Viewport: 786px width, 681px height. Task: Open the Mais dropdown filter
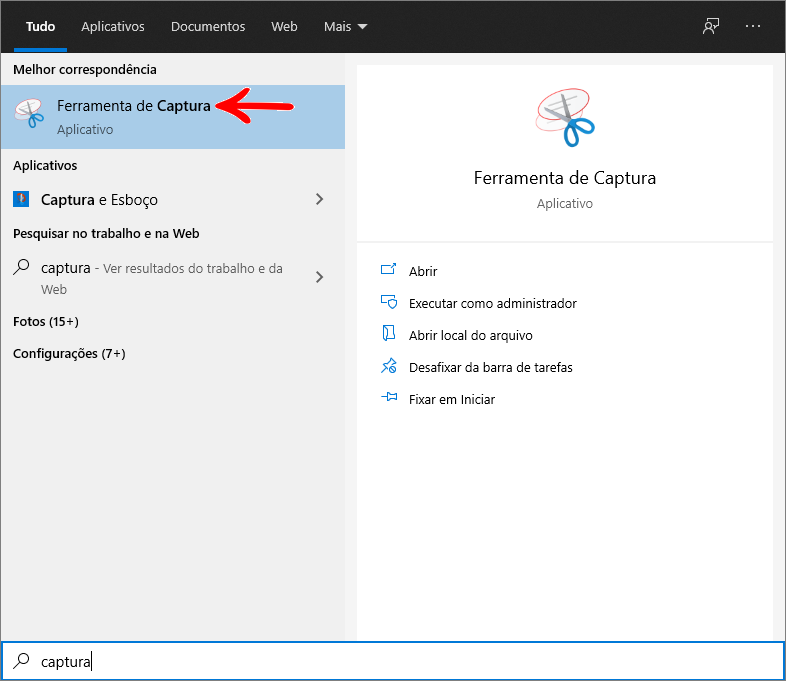click(x=345, y=27)
